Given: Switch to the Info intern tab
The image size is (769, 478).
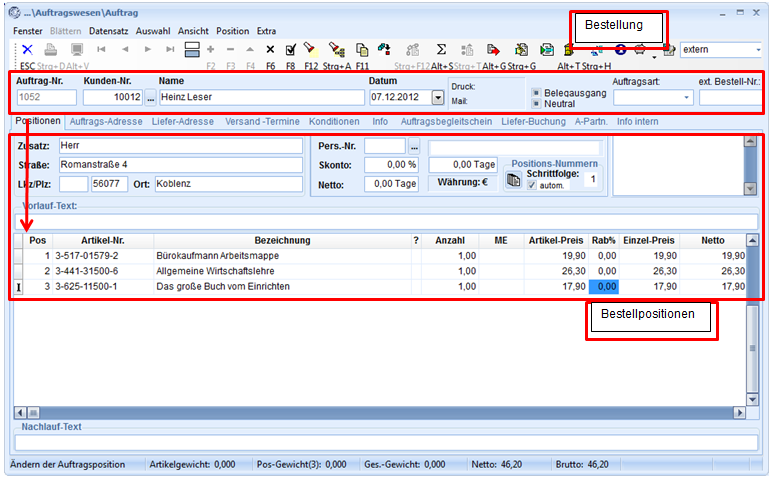Looking at the screenshot, I should pos(638,122).
